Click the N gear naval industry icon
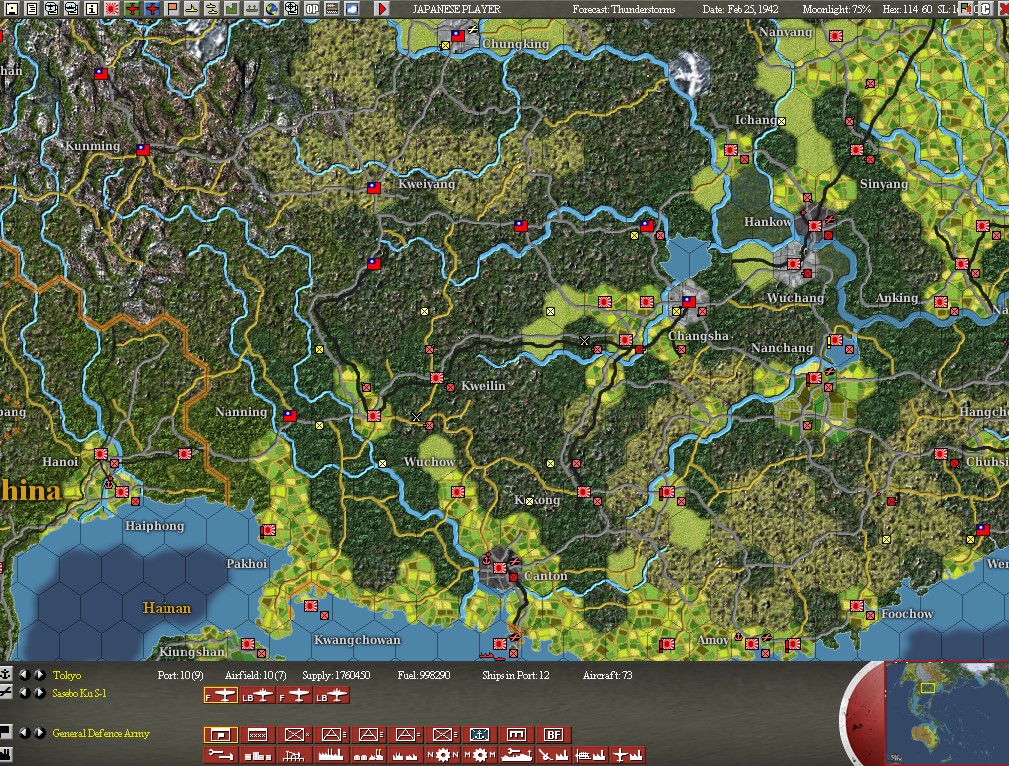Viewport: 1009px width, 766px height. (x=443, y=754)
